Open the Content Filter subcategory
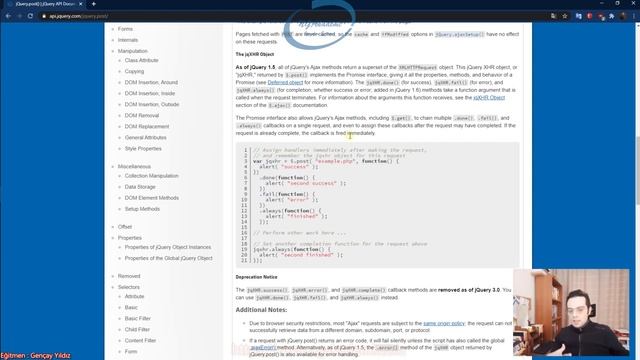 140,341
